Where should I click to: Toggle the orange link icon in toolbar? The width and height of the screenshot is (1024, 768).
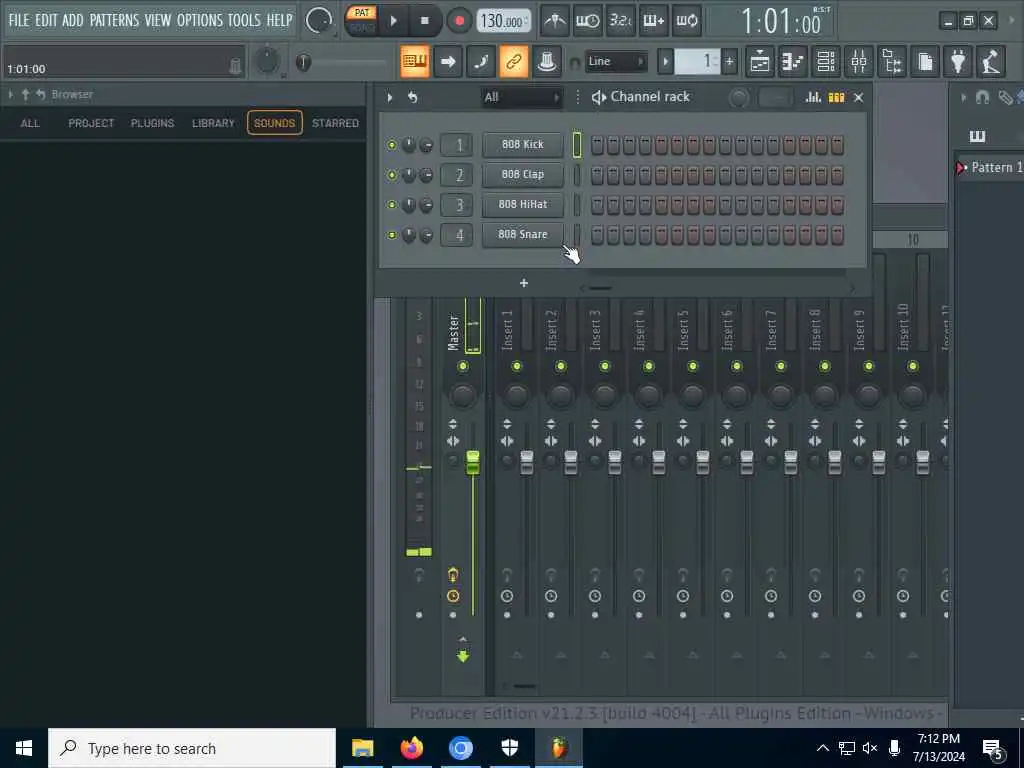tap(514, 62)
